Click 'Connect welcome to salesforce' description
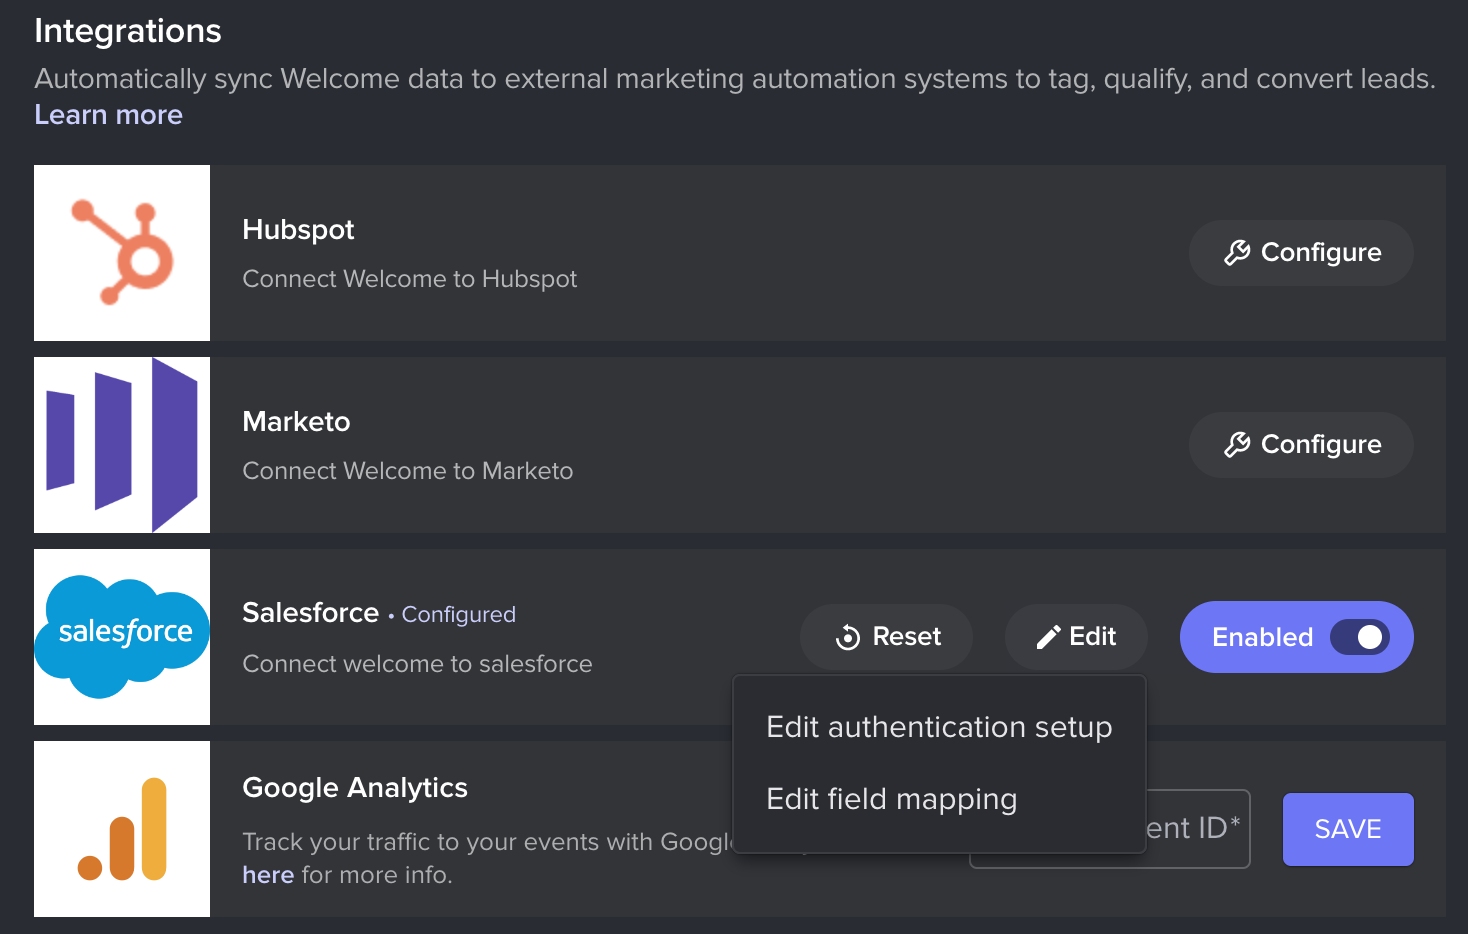This screenshot has width=1468, height=934. 417,664
